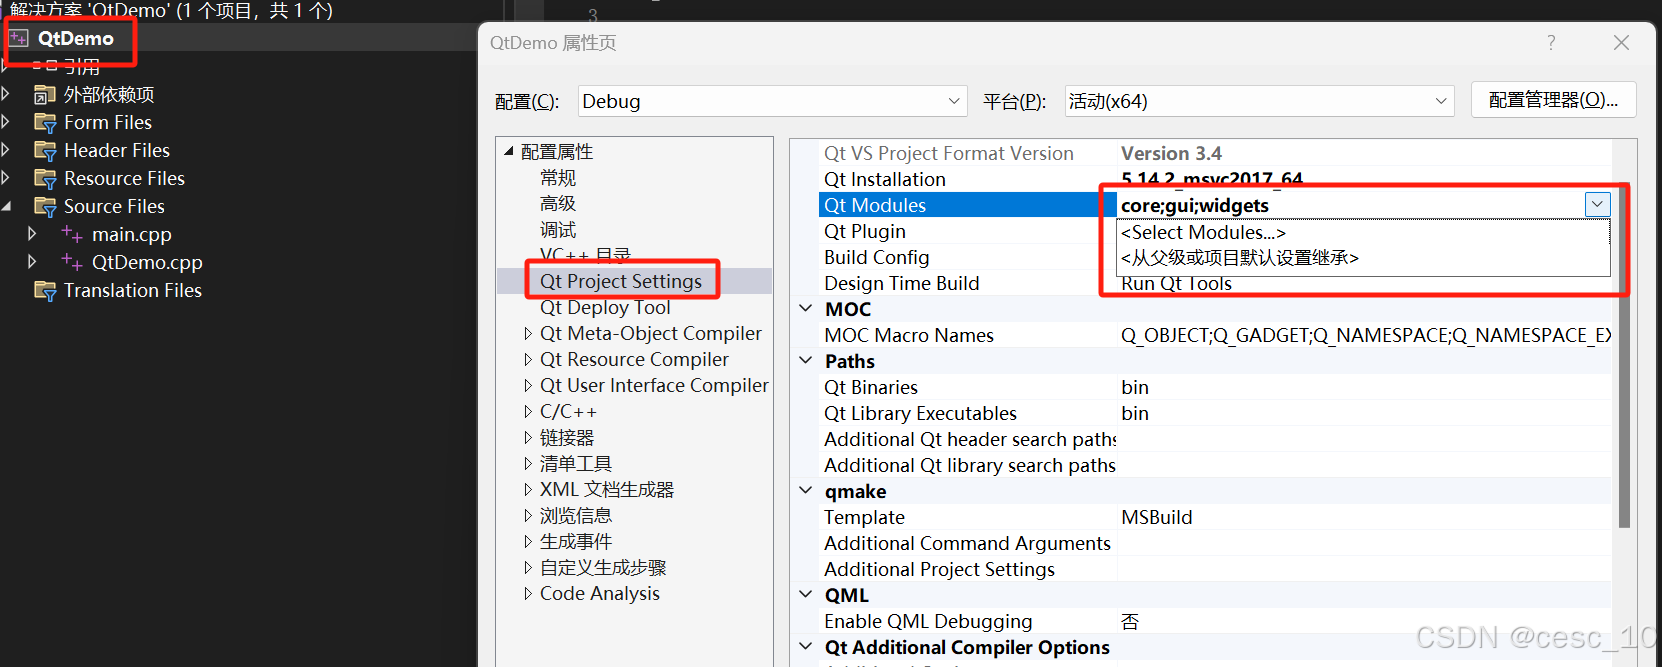Select the Template property row

(1214, 517)
